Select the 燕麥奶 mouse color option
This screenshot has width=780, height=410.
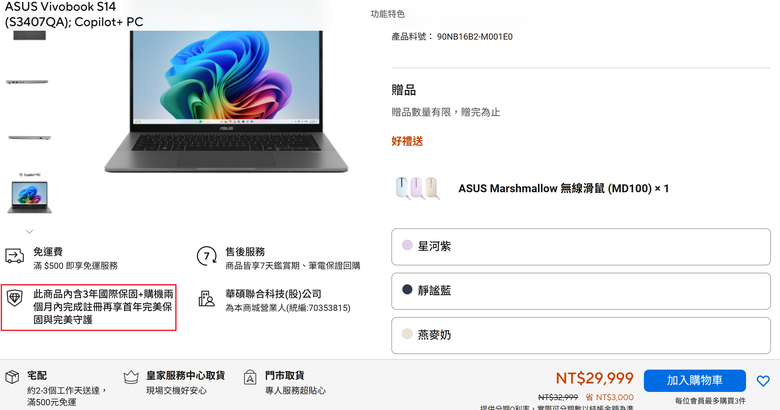point(581,335)
